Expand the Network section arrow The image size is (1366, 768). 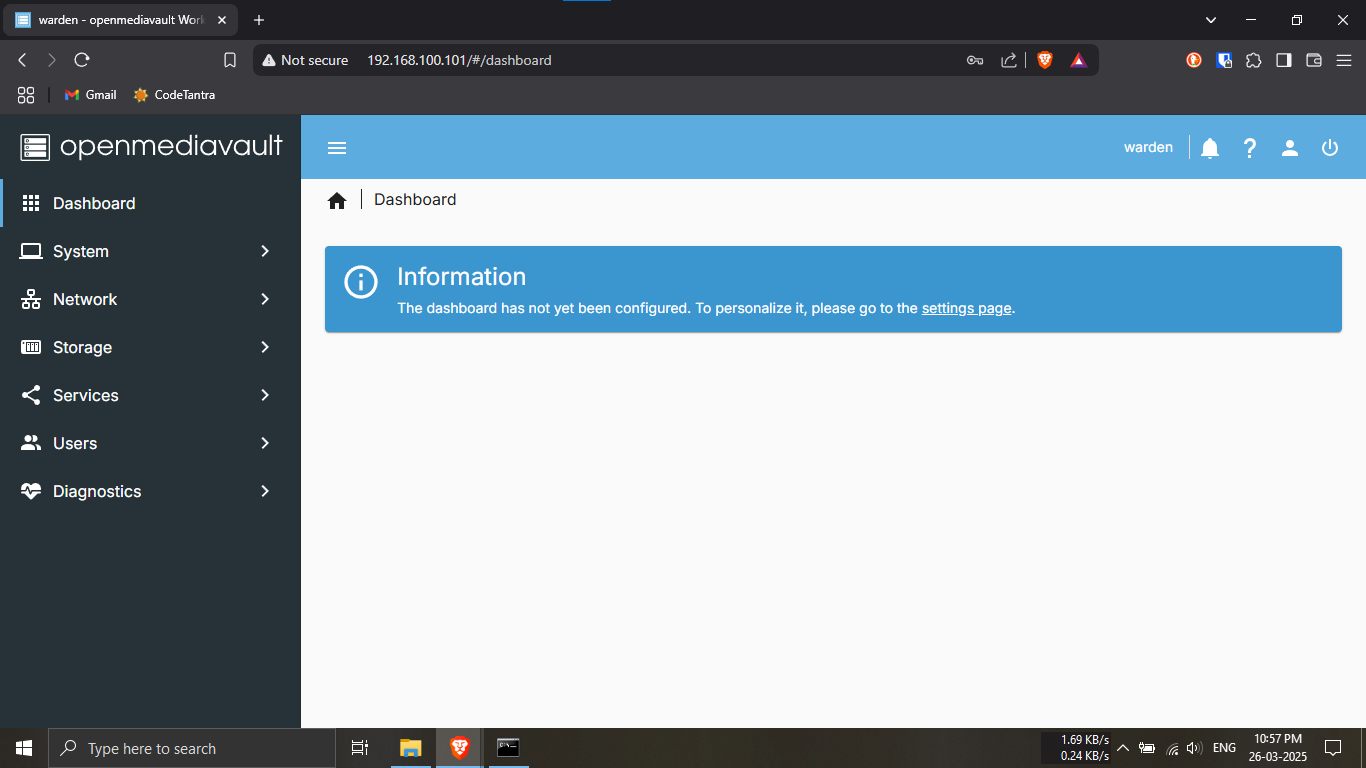coord(265,299)
